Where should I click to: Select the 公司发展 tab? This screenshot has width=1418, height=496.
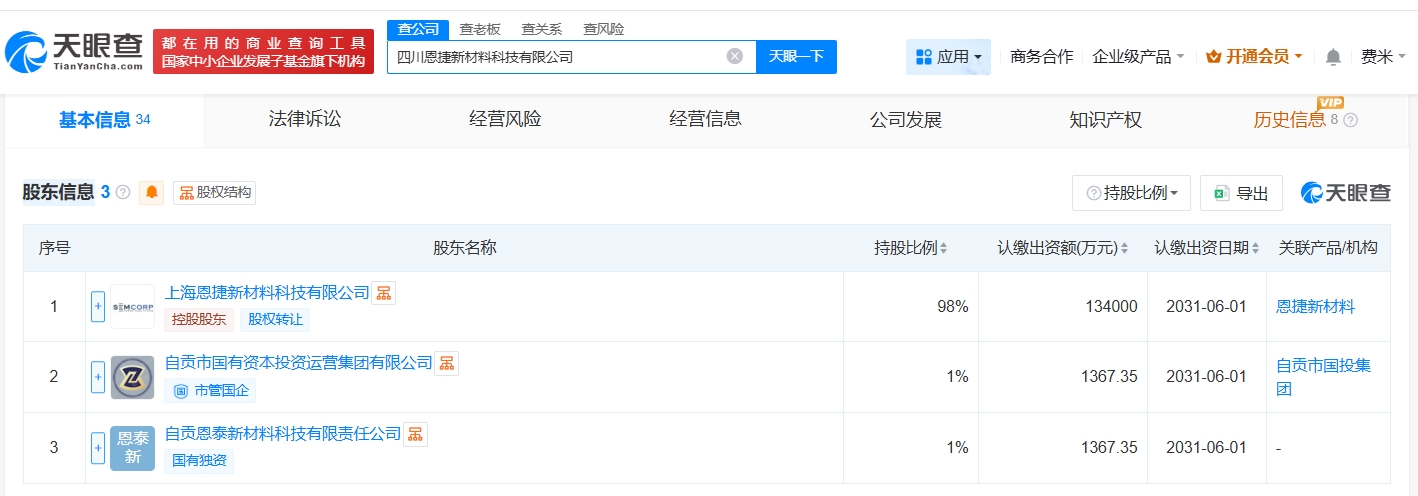[x=905, y=120]
